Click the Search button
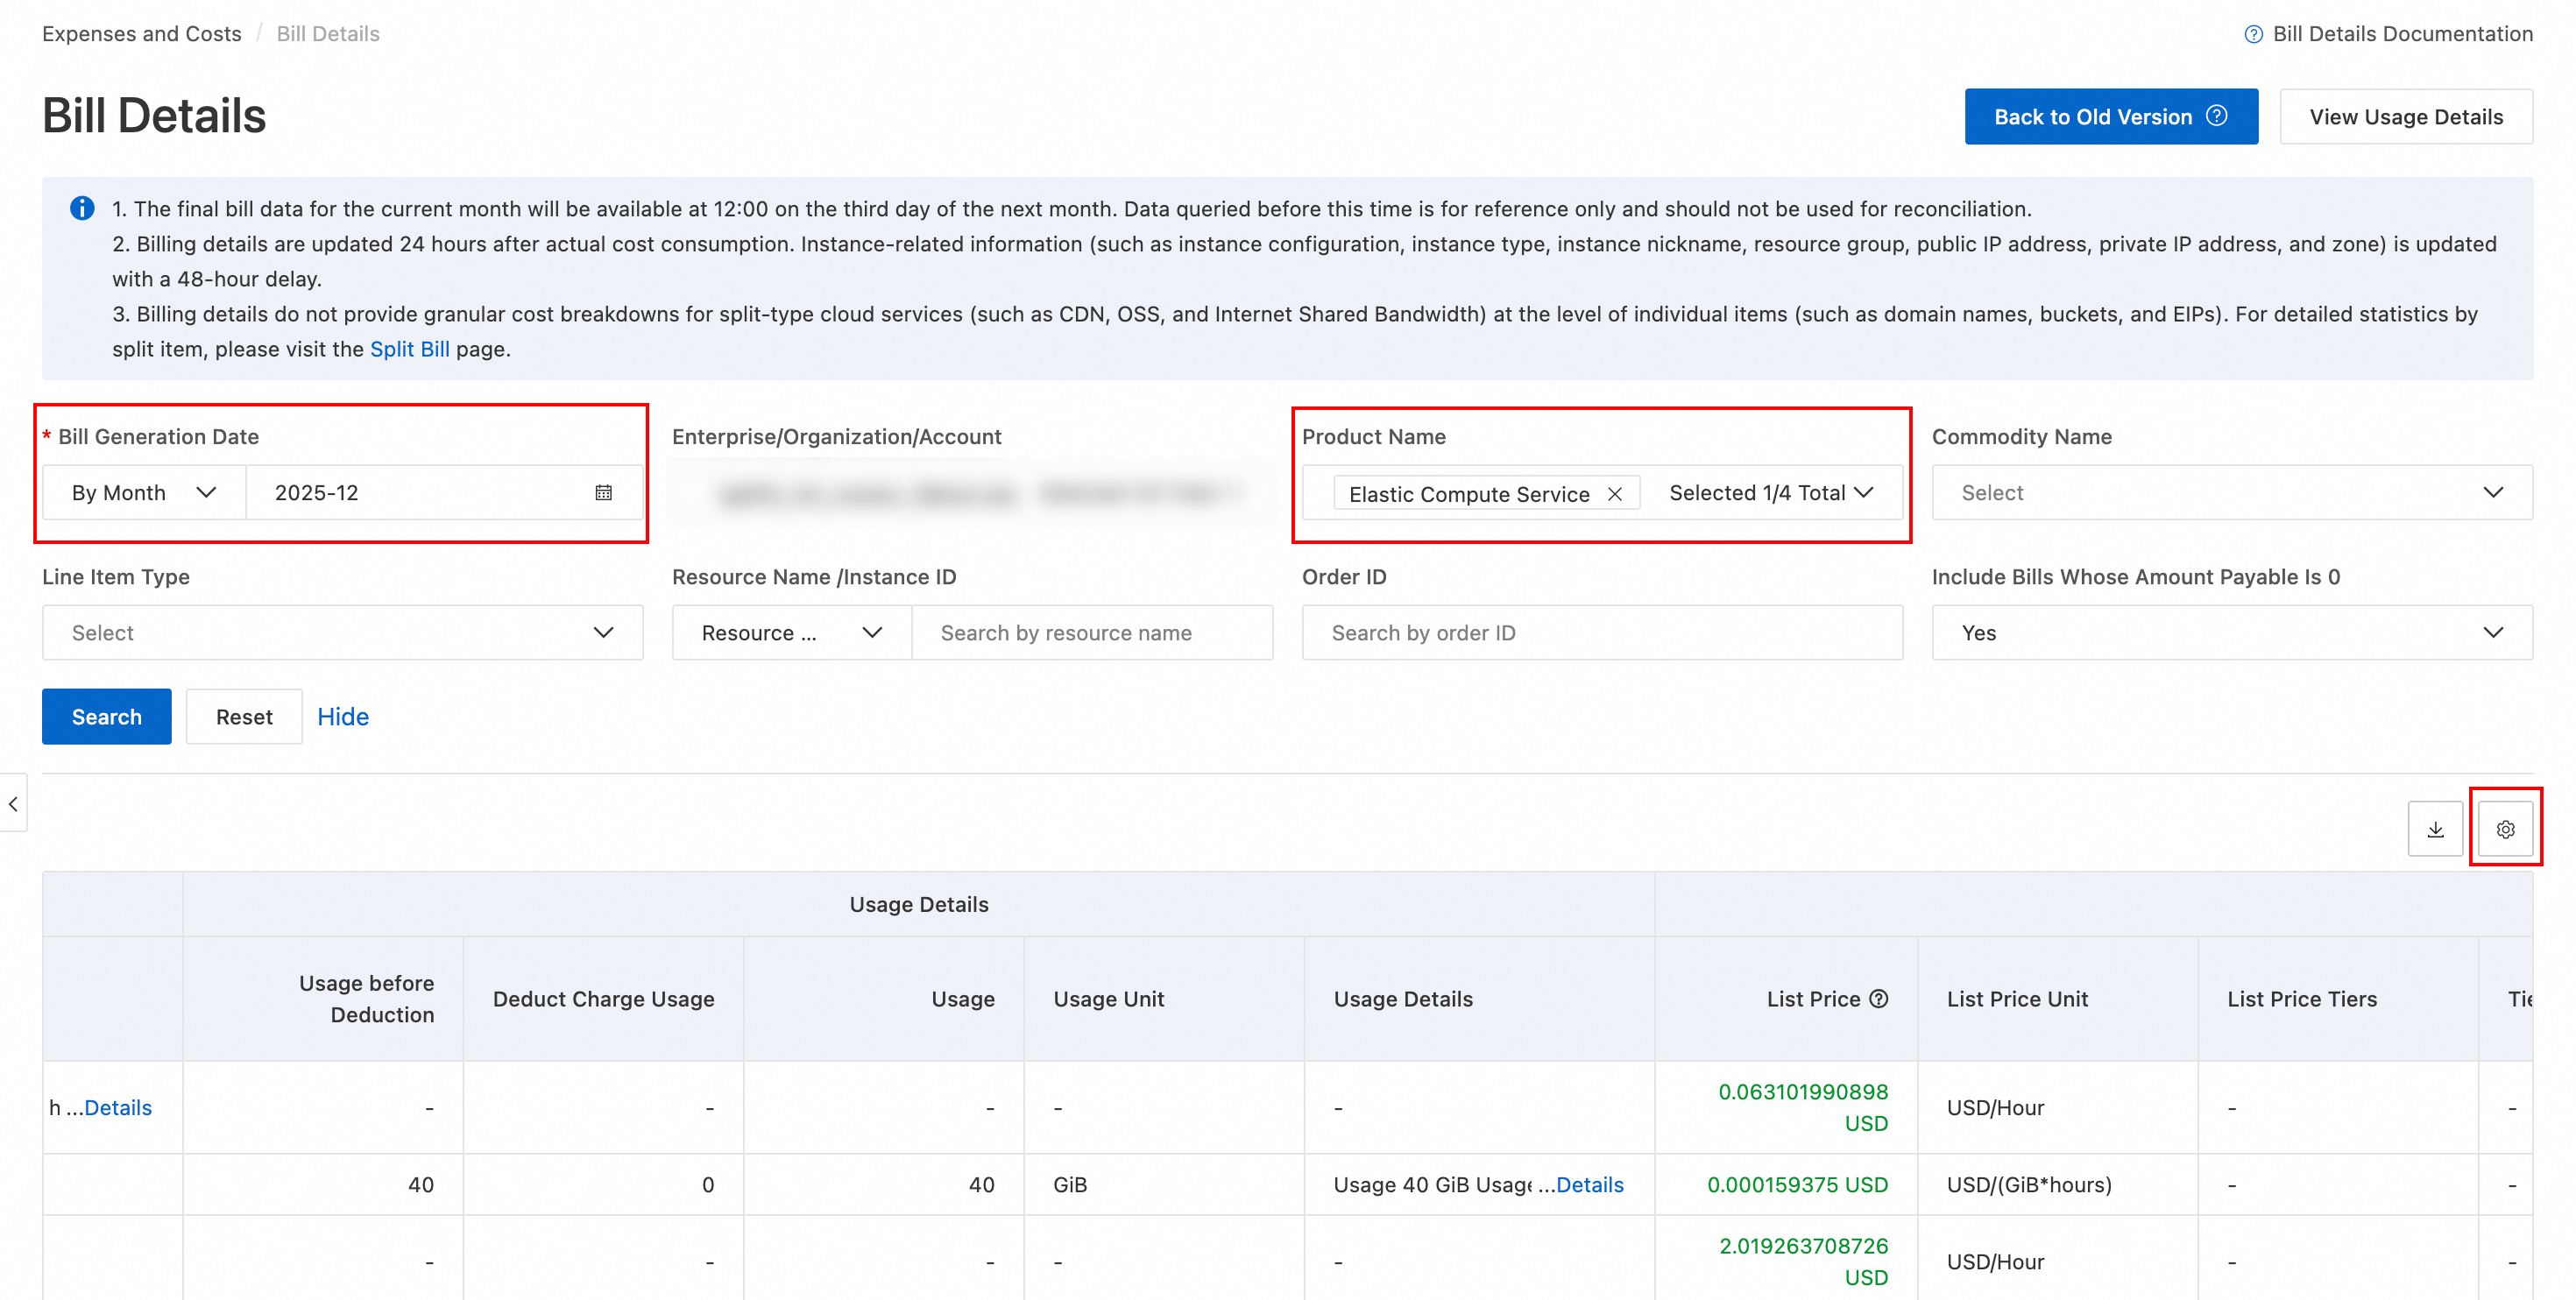This screenshot has width=2576, height=1300. point(106,716)
